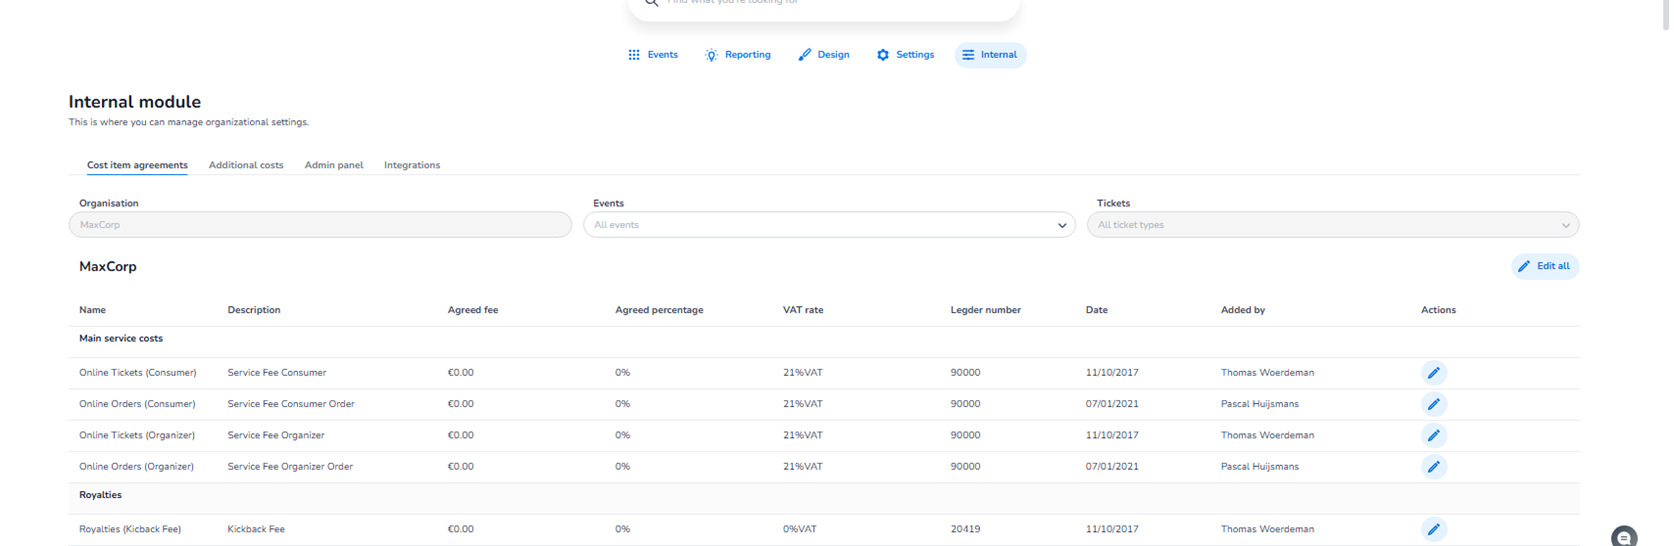Open the Admin panel tab

click(334, 165)
